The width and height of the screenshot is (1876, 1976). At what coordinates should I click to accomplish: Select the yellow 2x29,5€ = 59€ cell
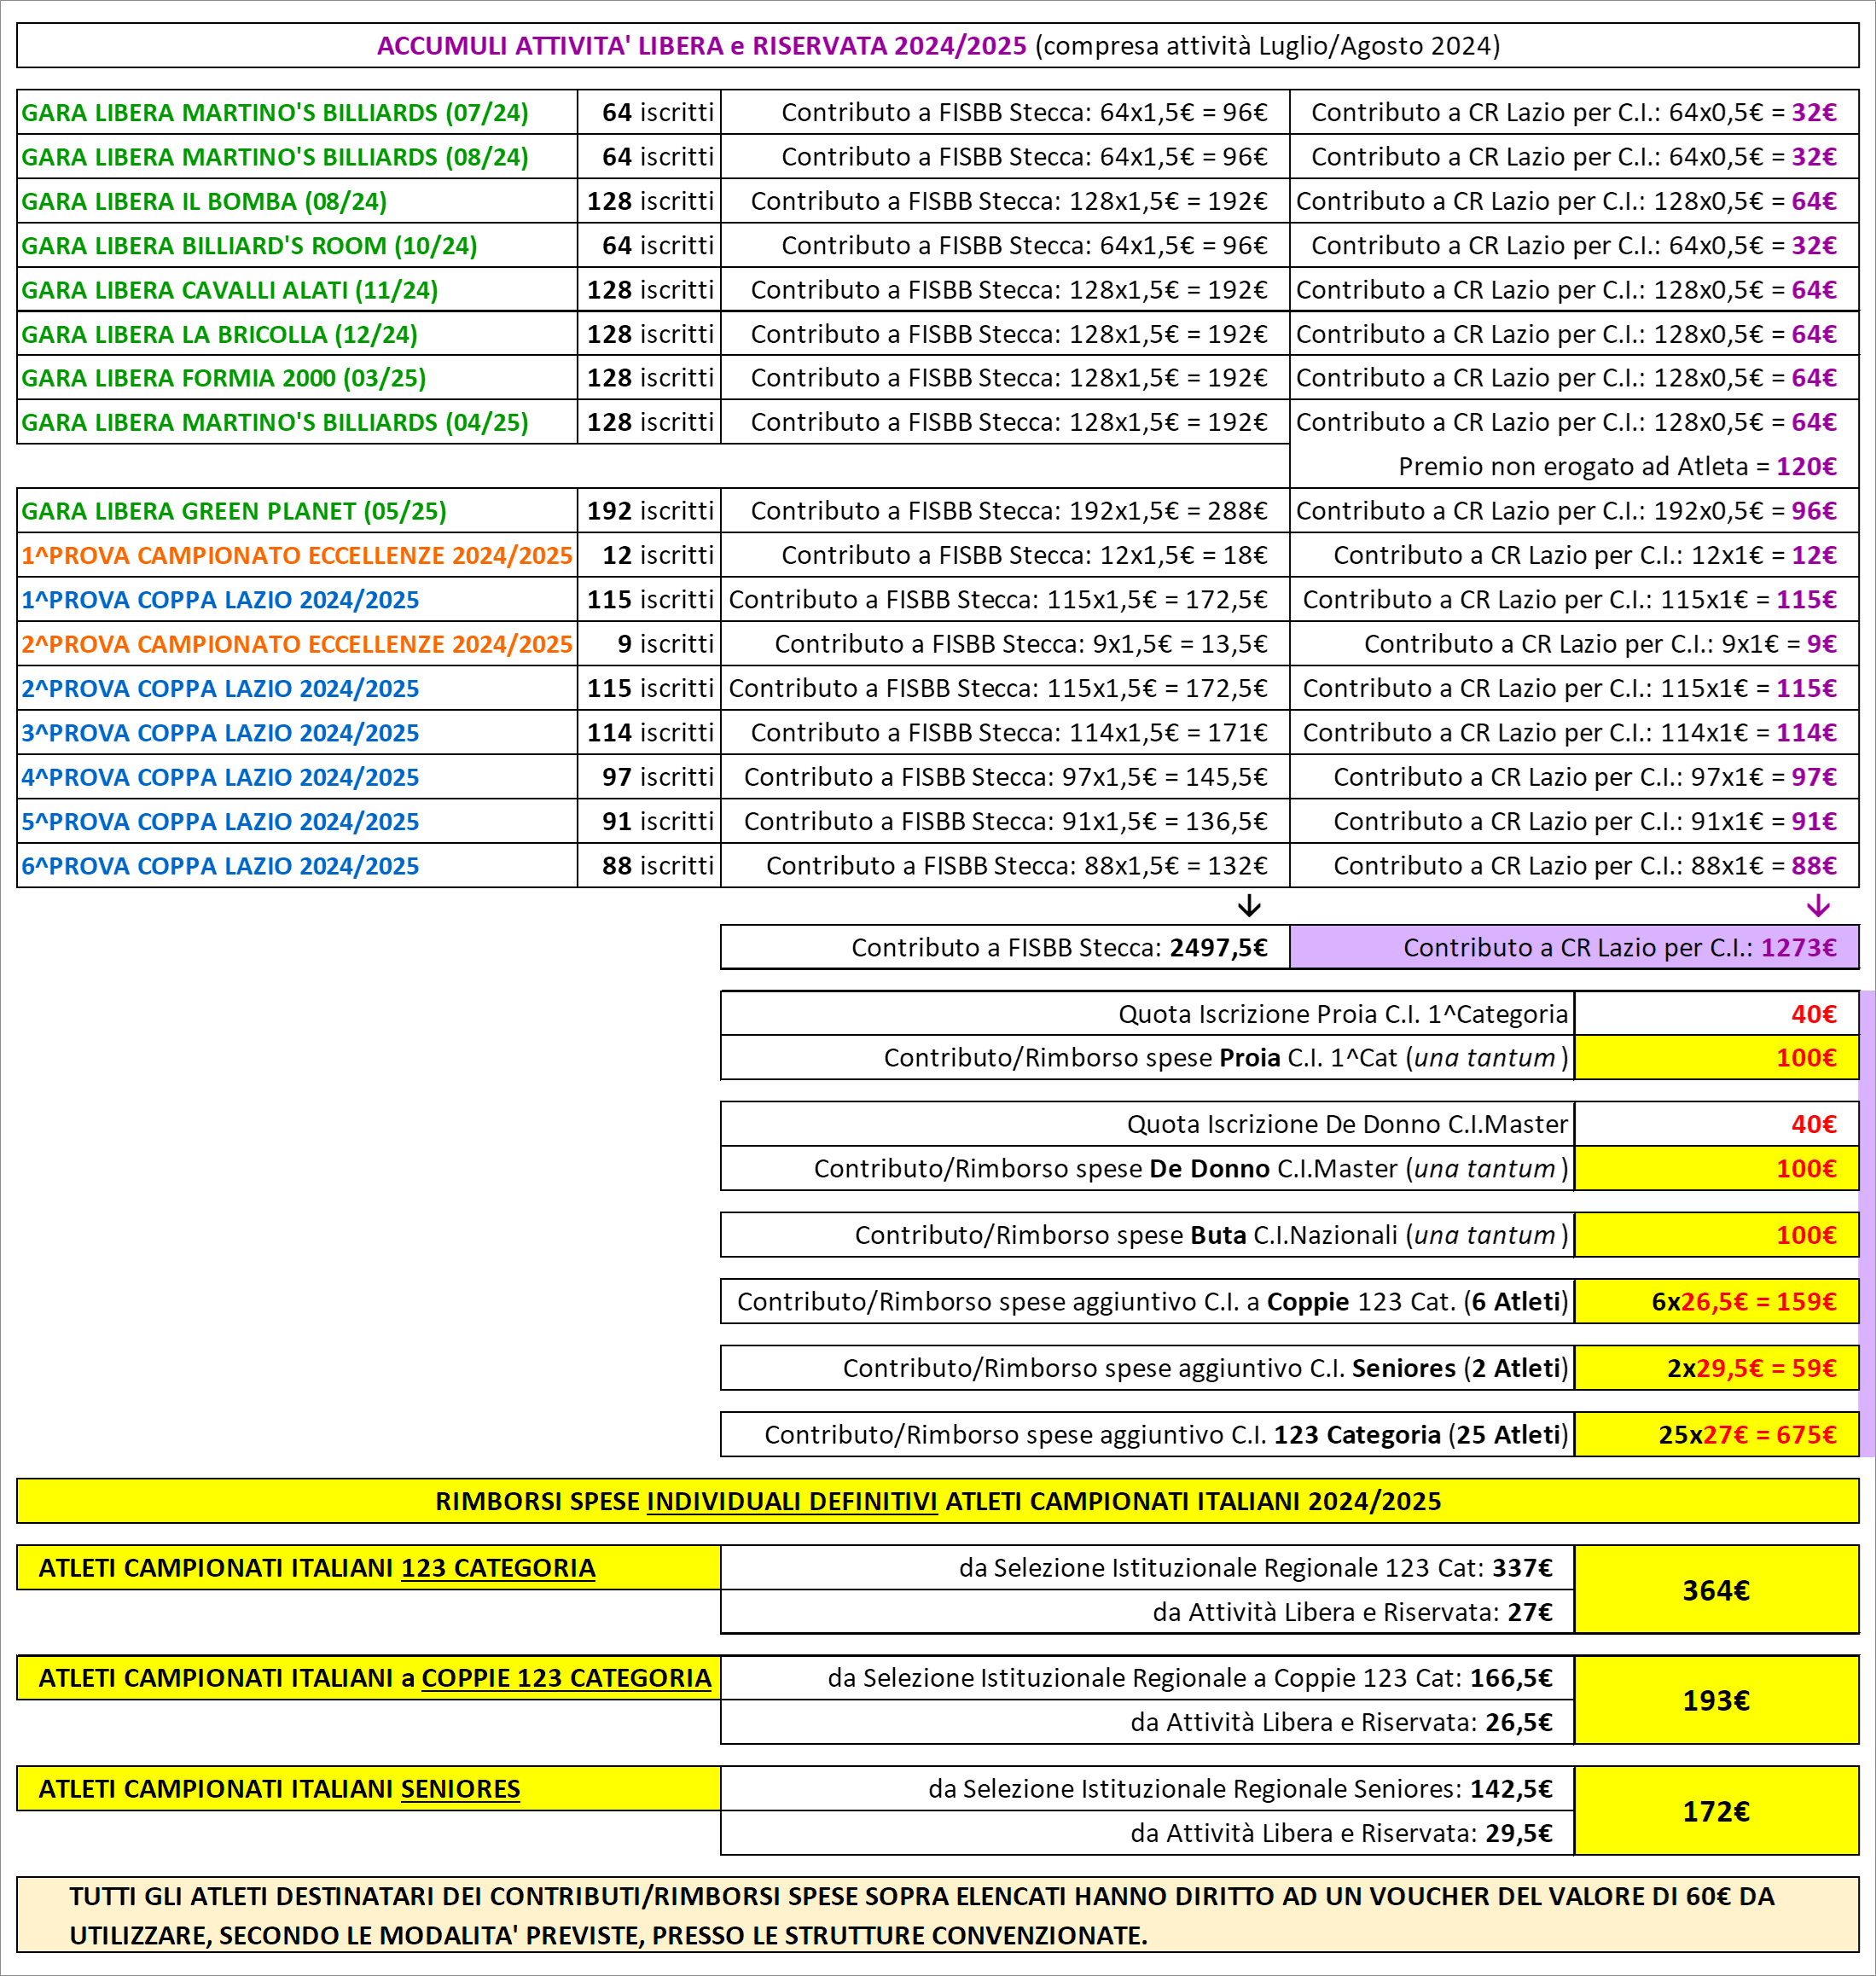(1716, 1368)
